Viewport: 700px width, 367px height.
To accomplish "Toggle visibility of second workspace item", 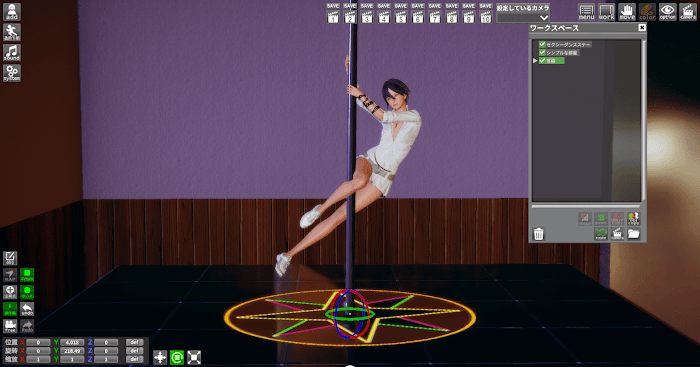I will pyautogui.click(x=542, y=52).
